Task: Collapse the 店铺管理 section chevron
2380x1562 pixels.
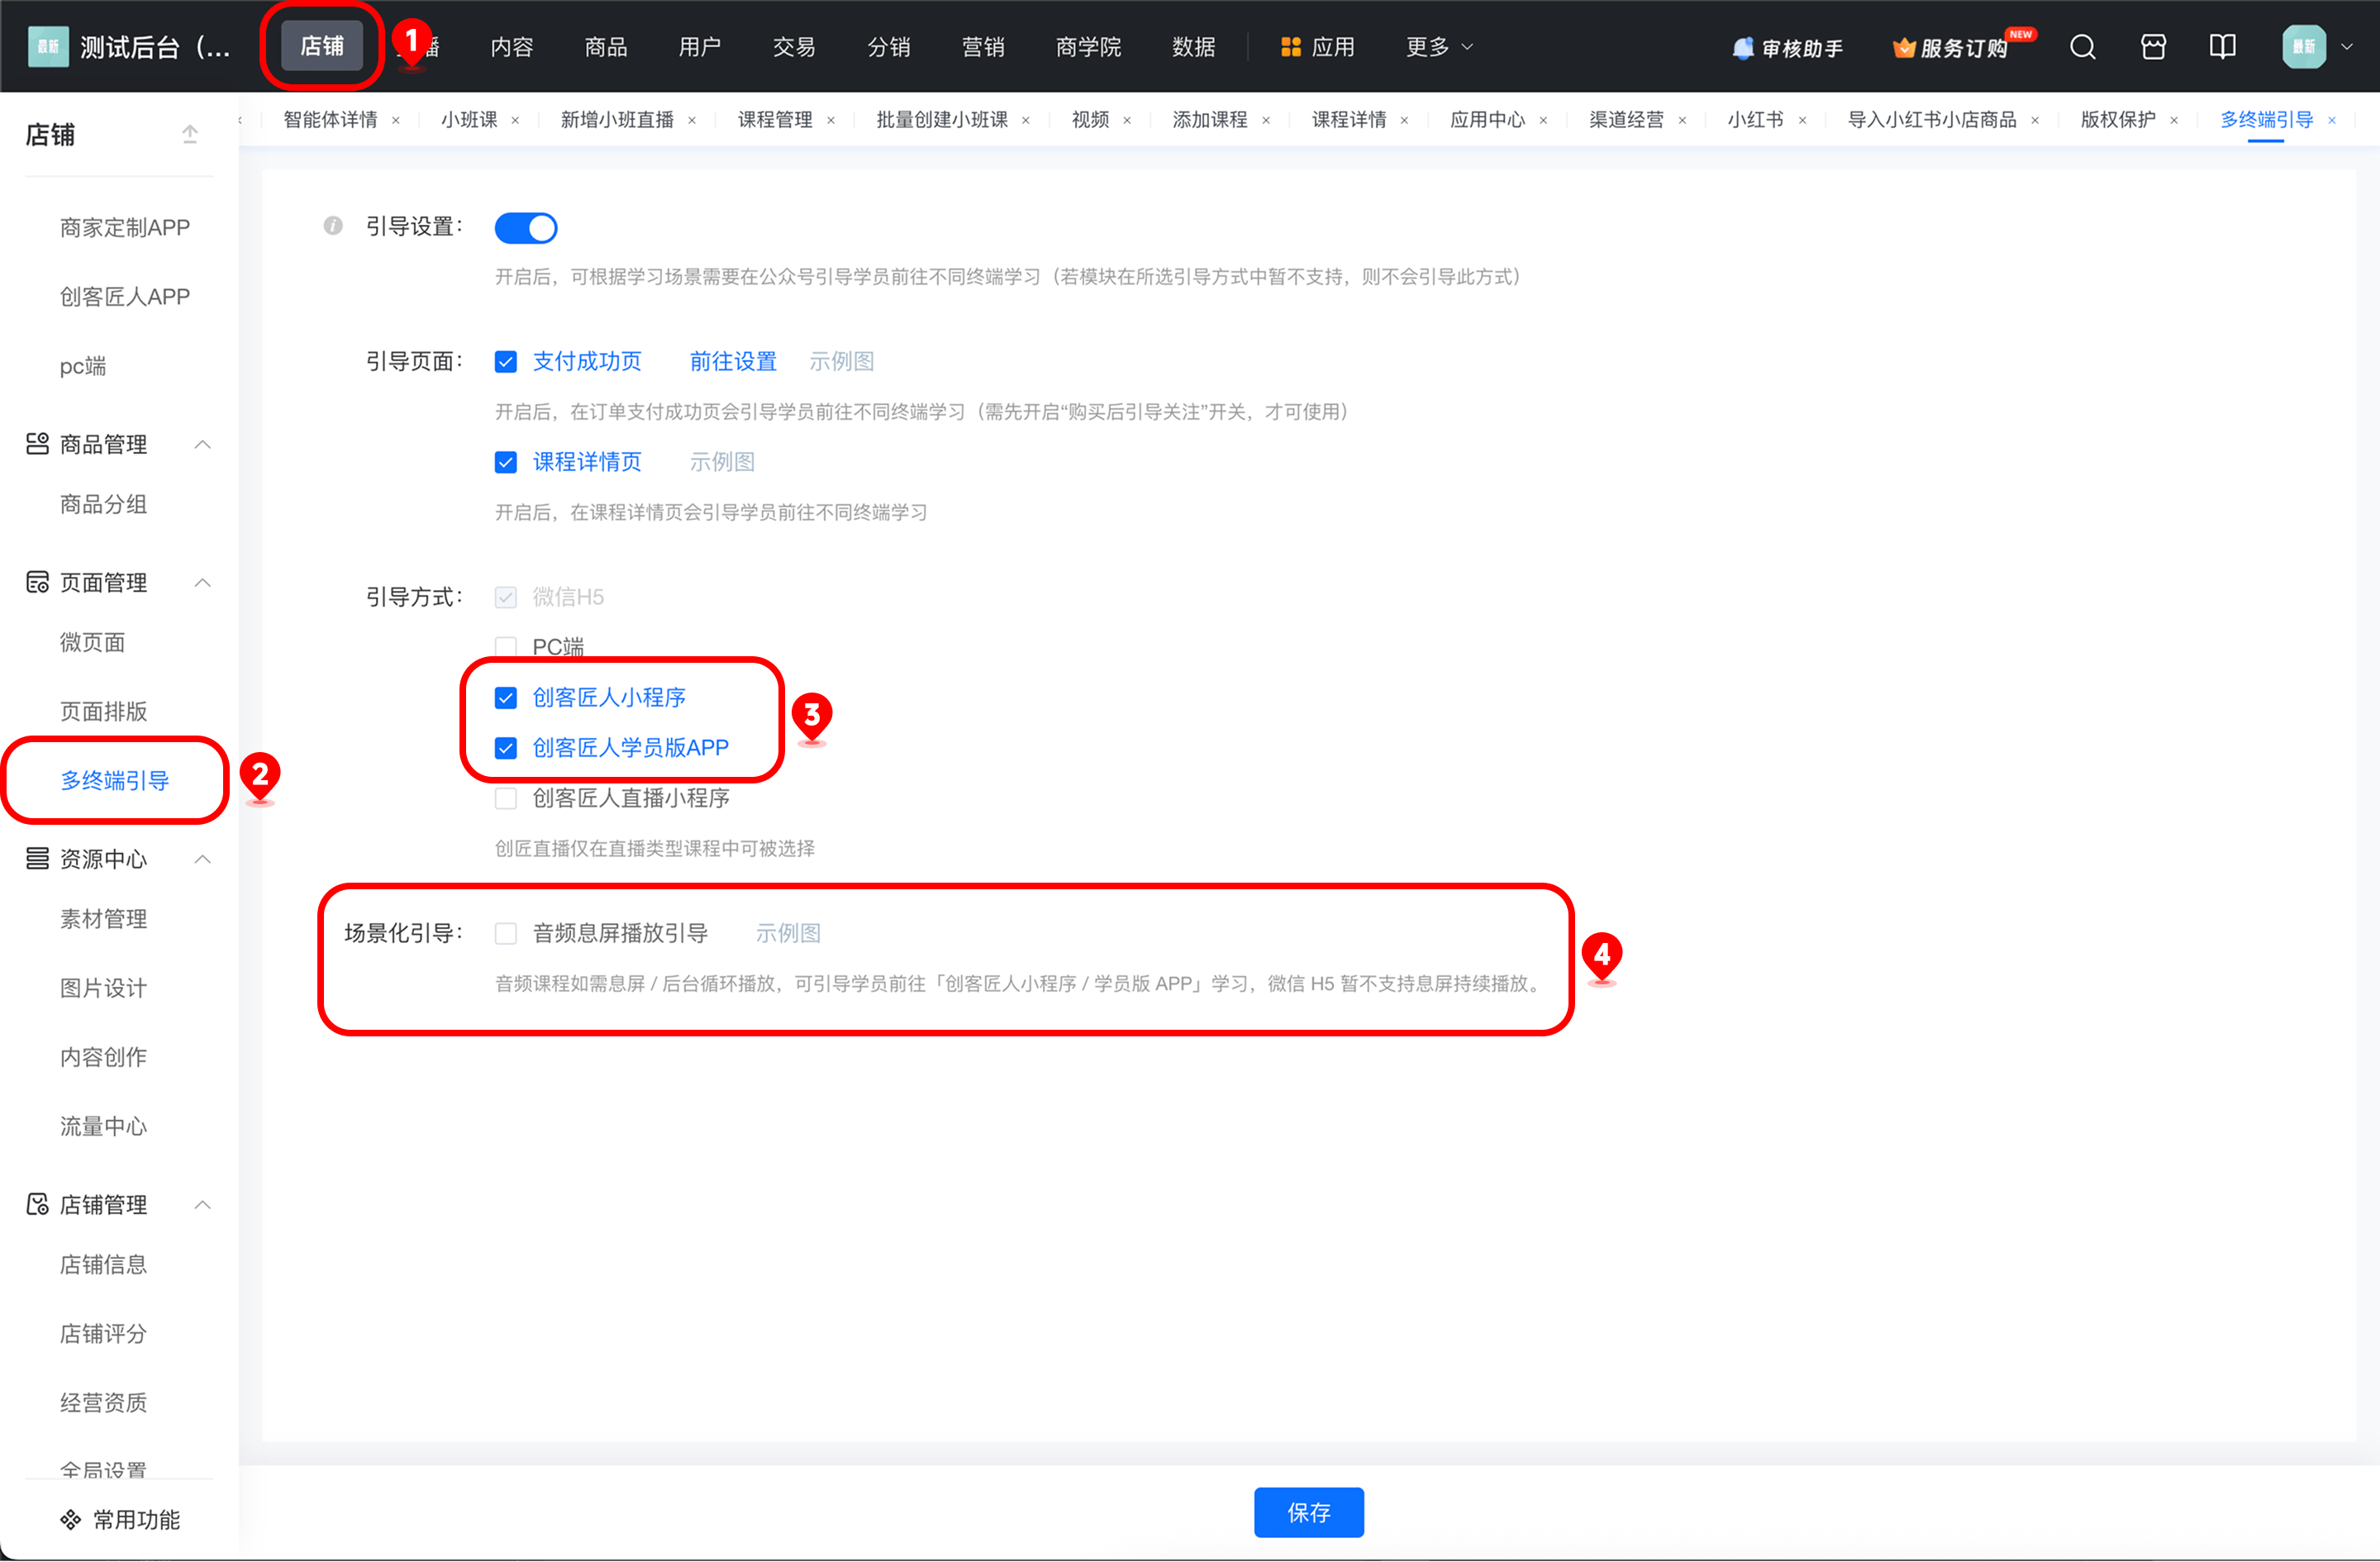Action: 203,1205
